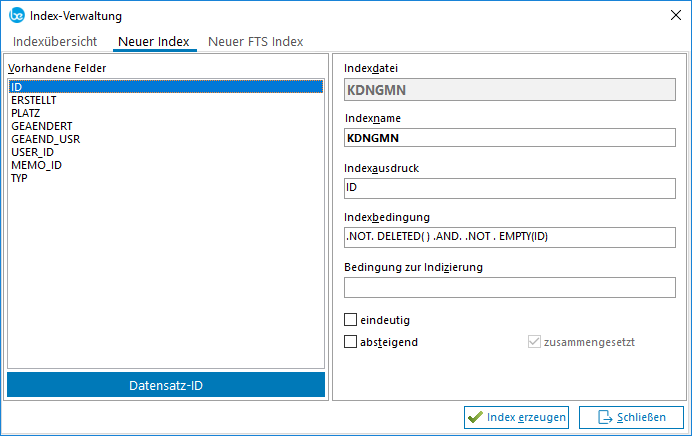Choose MEMO_ID from the list
Screen dimensions: 692x436
(x=36, y=166)
